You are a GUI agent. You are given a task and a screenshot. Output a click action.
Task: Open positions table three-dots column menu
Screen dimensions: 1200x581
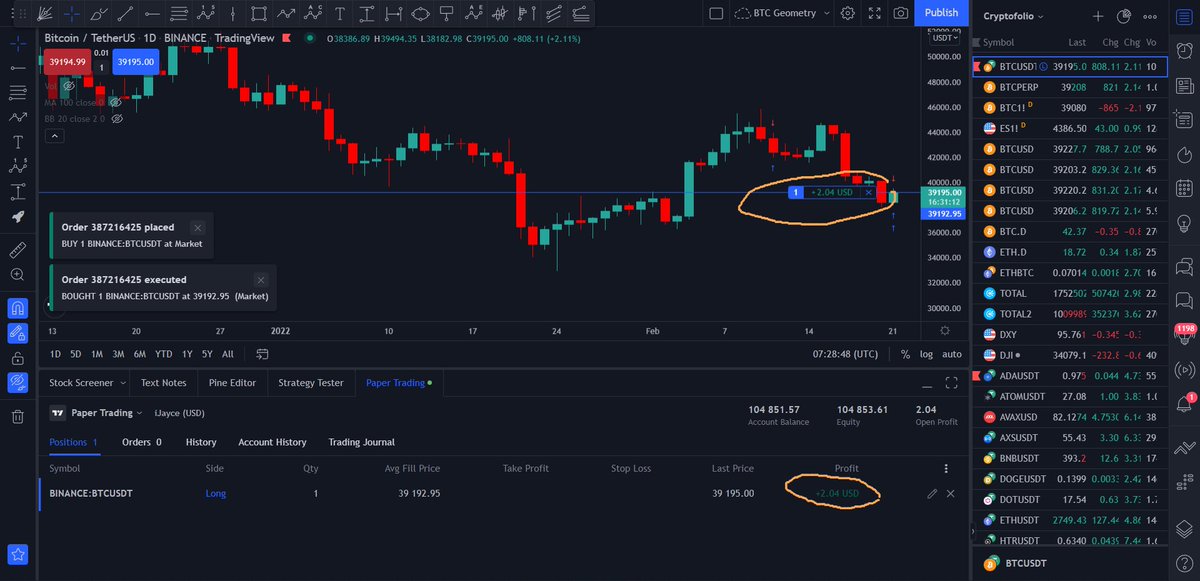(946, 468)
